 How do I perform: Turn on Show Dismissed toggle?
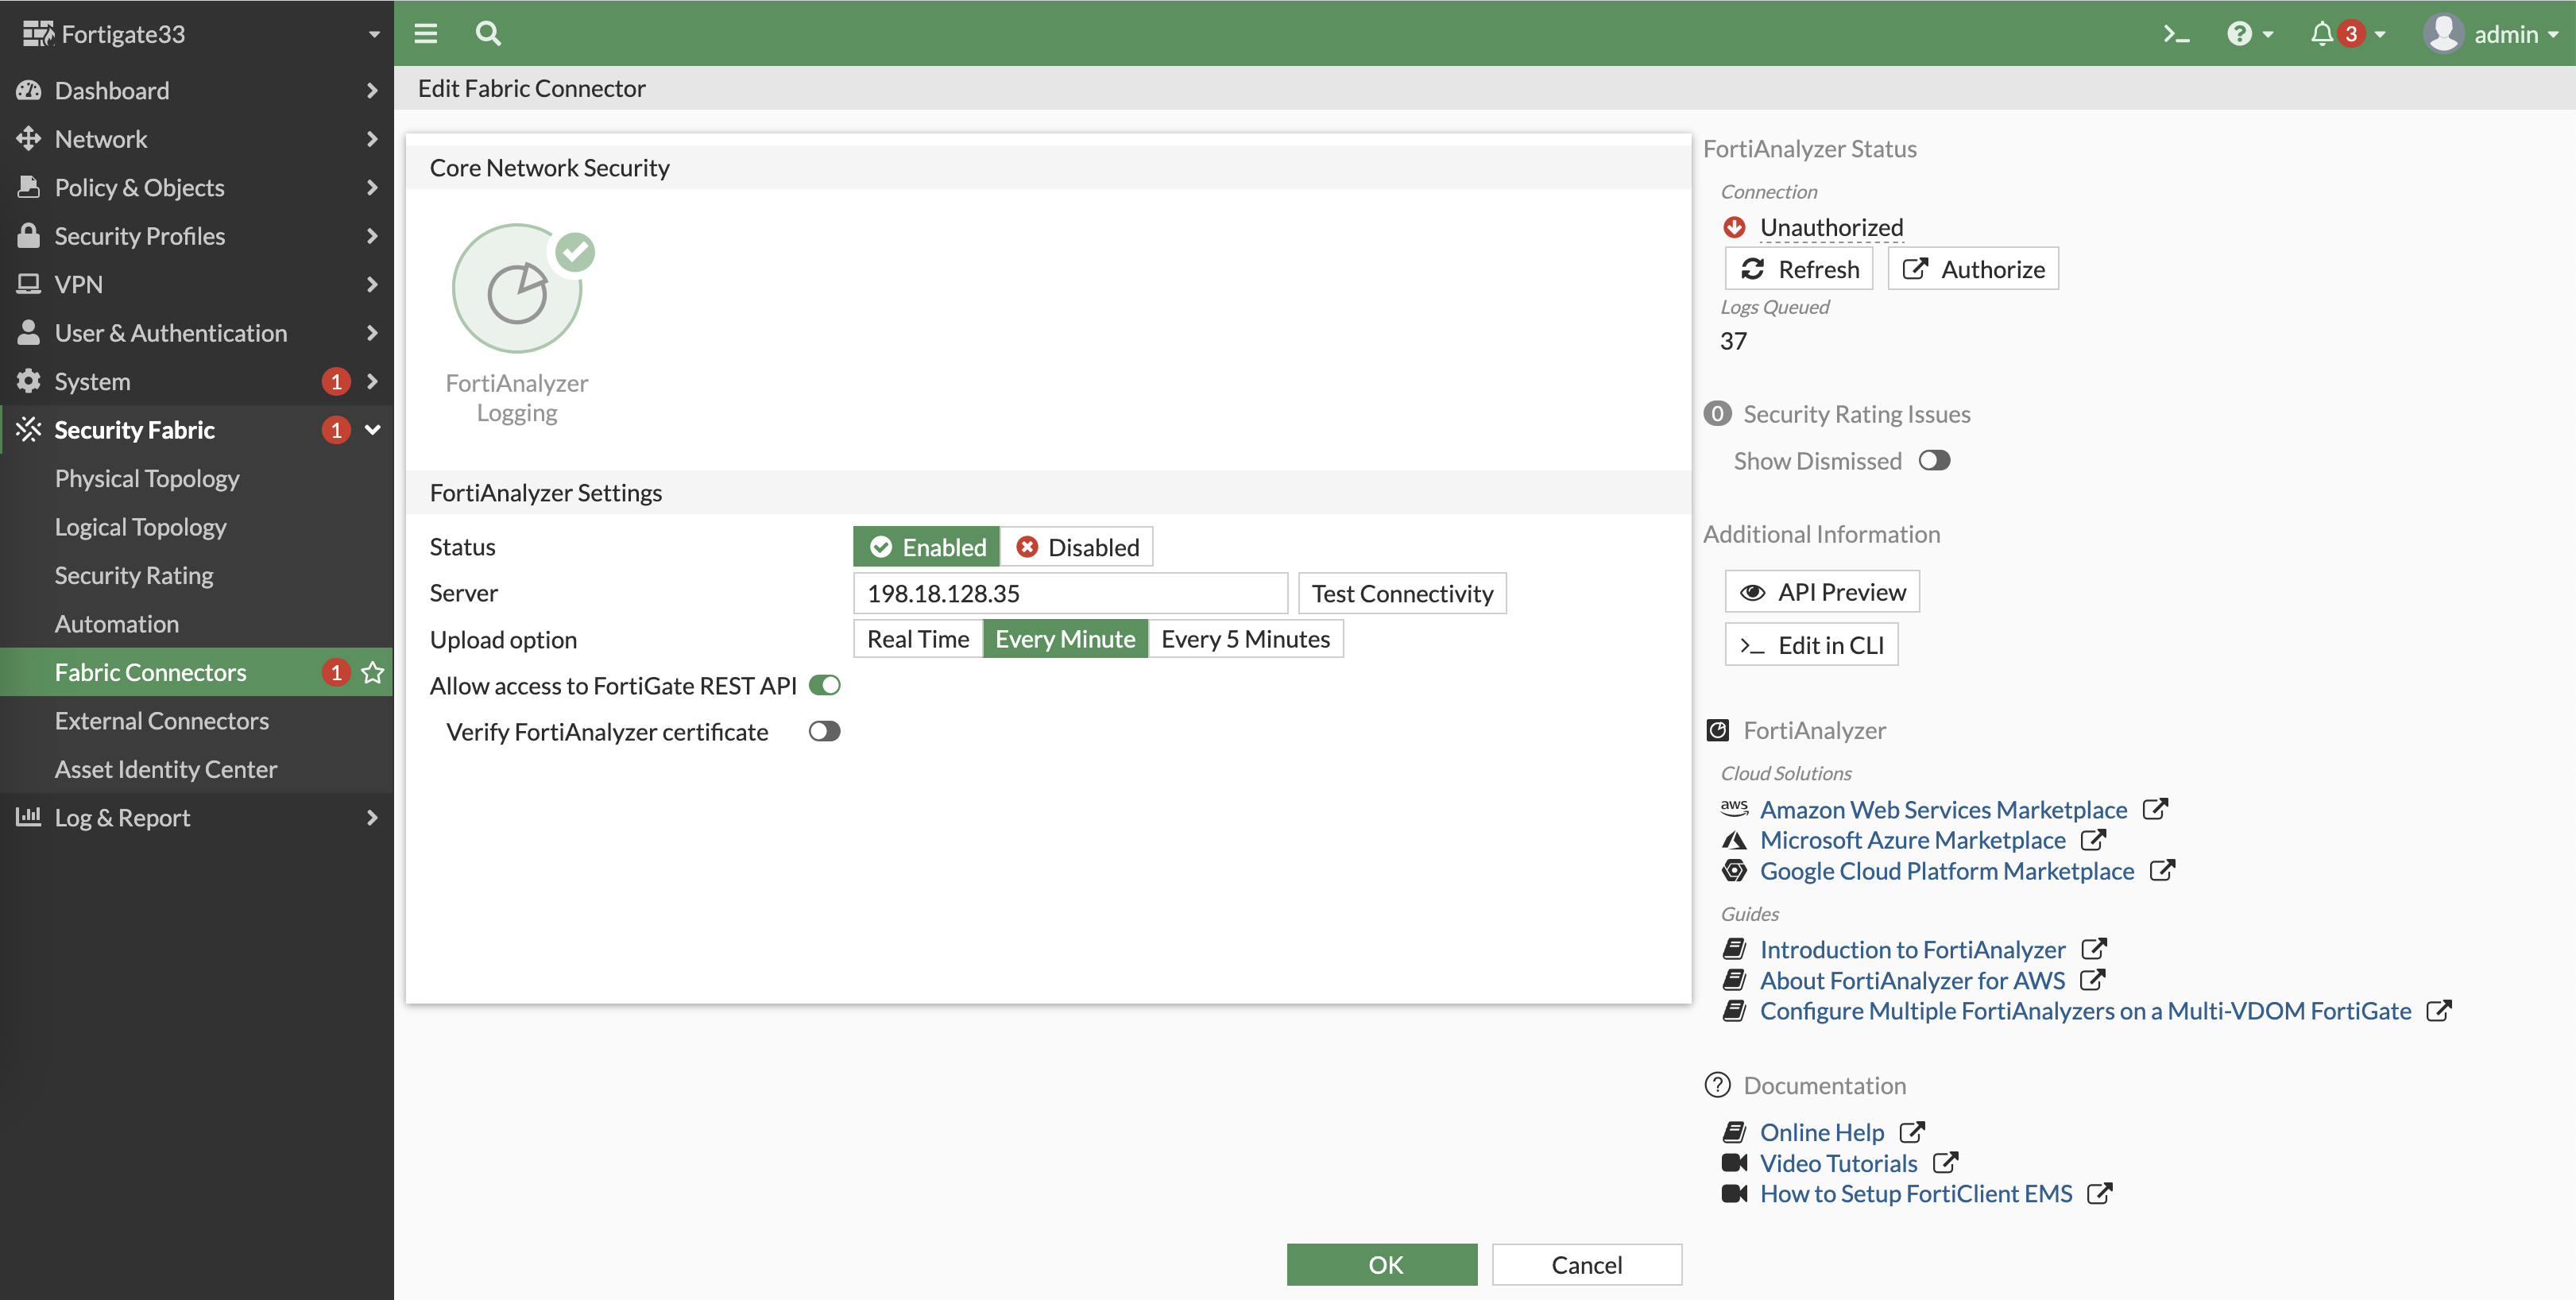point(1933,460)
